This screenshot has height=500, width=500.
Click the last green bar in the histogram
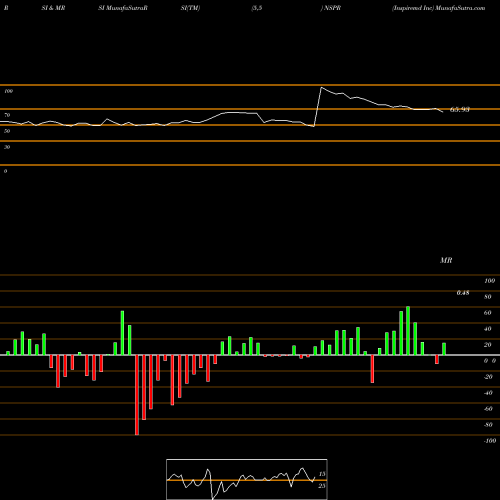pos(444,349)
